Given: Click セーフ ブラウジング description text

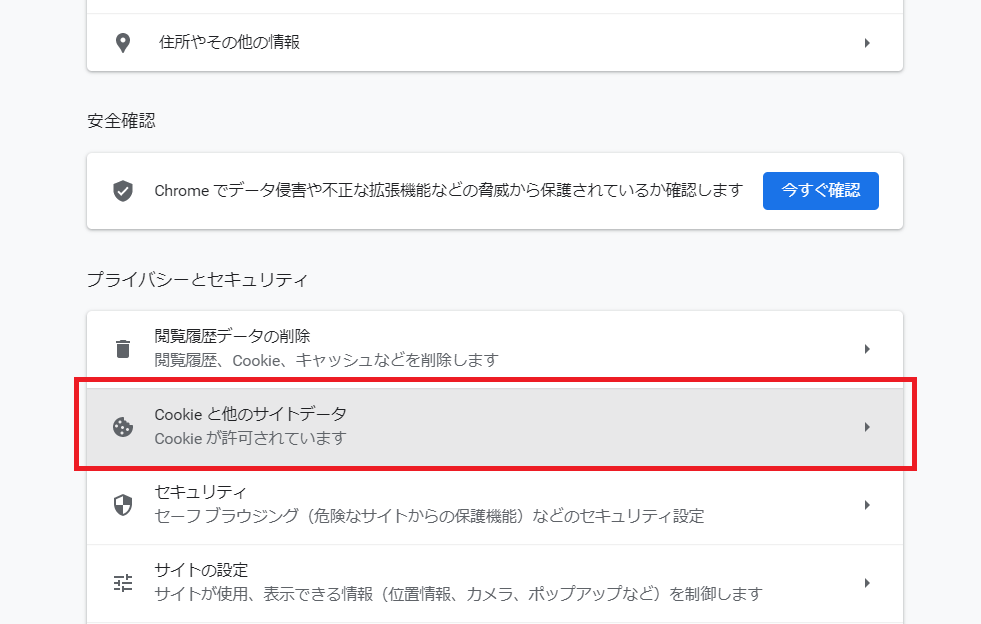Looking at the screenshot, I should (x=429, y=516).
